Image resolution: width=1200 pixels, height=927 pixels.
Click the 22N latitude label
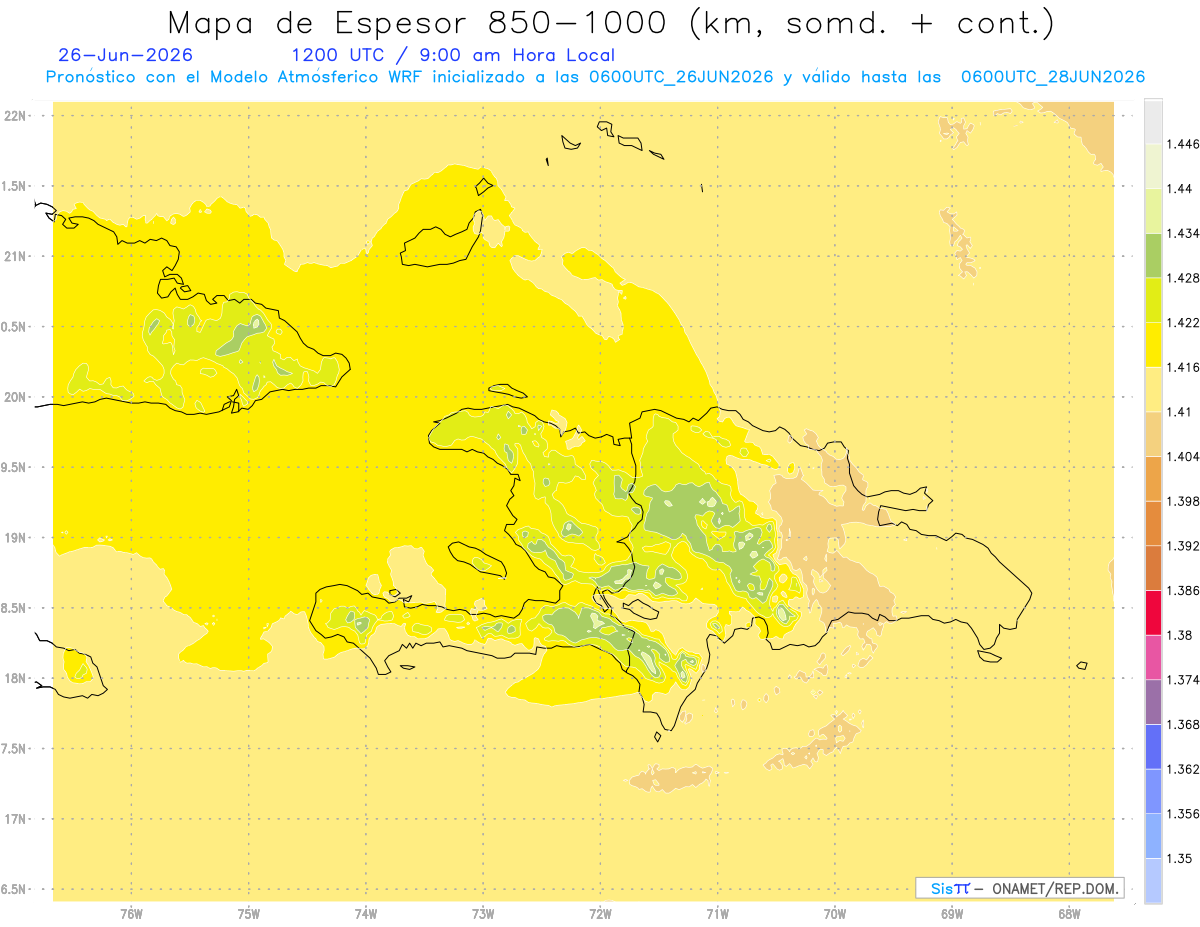coord(17,115)
